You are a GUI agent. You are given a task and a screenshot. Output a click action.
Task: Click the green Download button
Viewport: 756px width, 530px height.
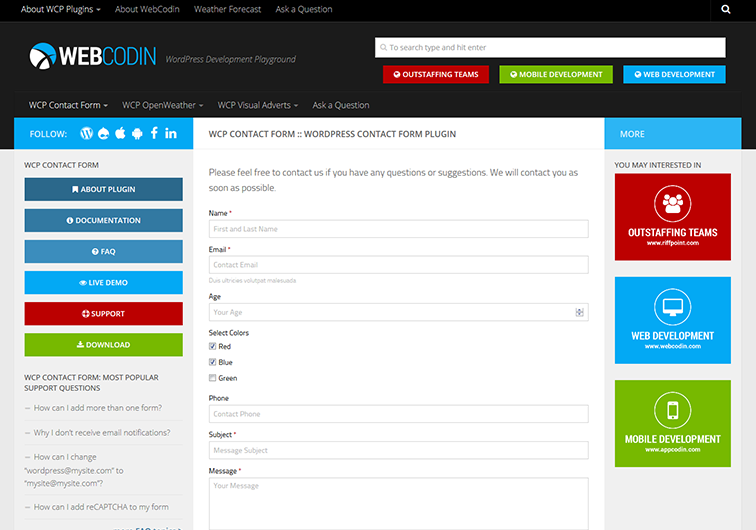pos(104,345)
